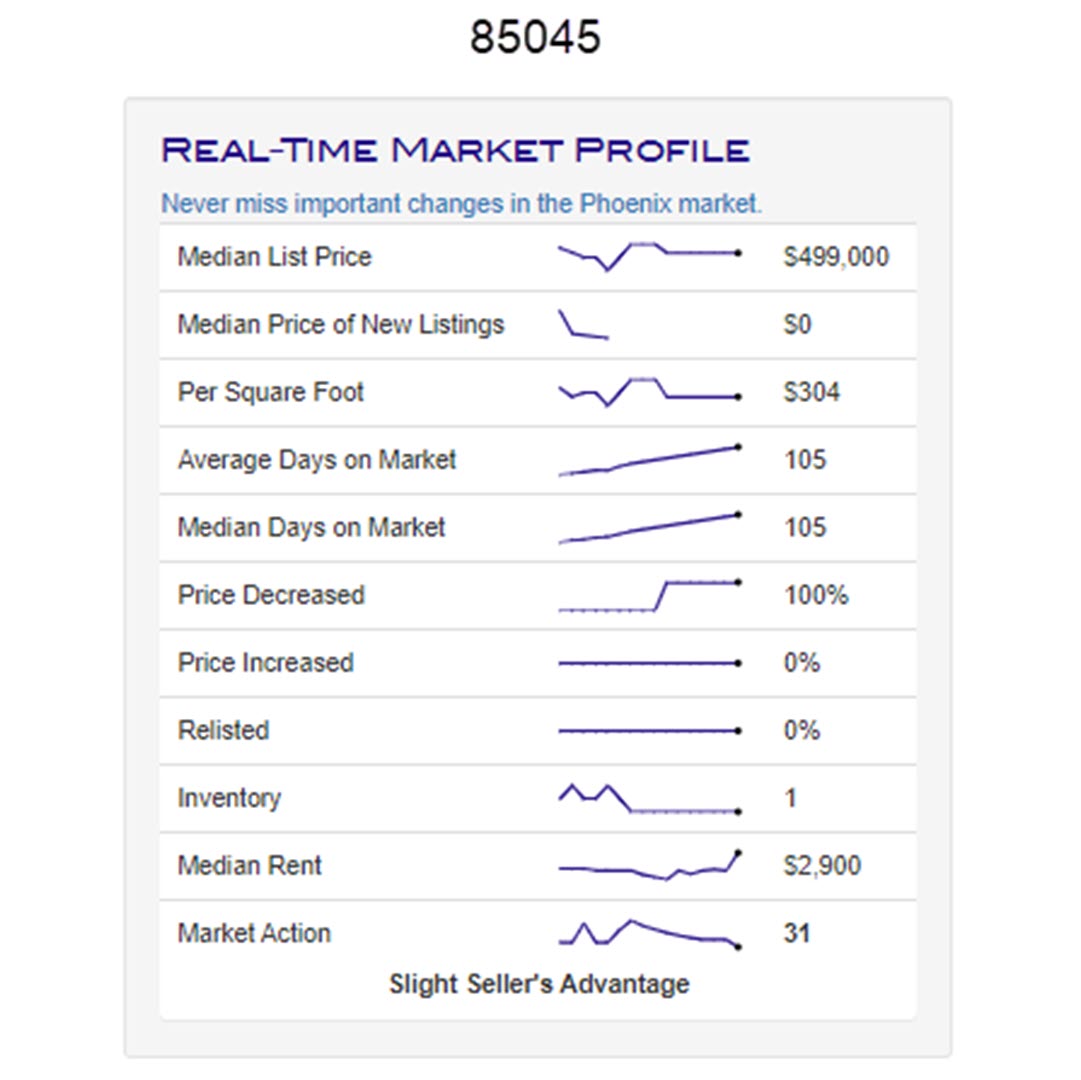Click the Per Square Foot sparkline chart

pos(648,391)
